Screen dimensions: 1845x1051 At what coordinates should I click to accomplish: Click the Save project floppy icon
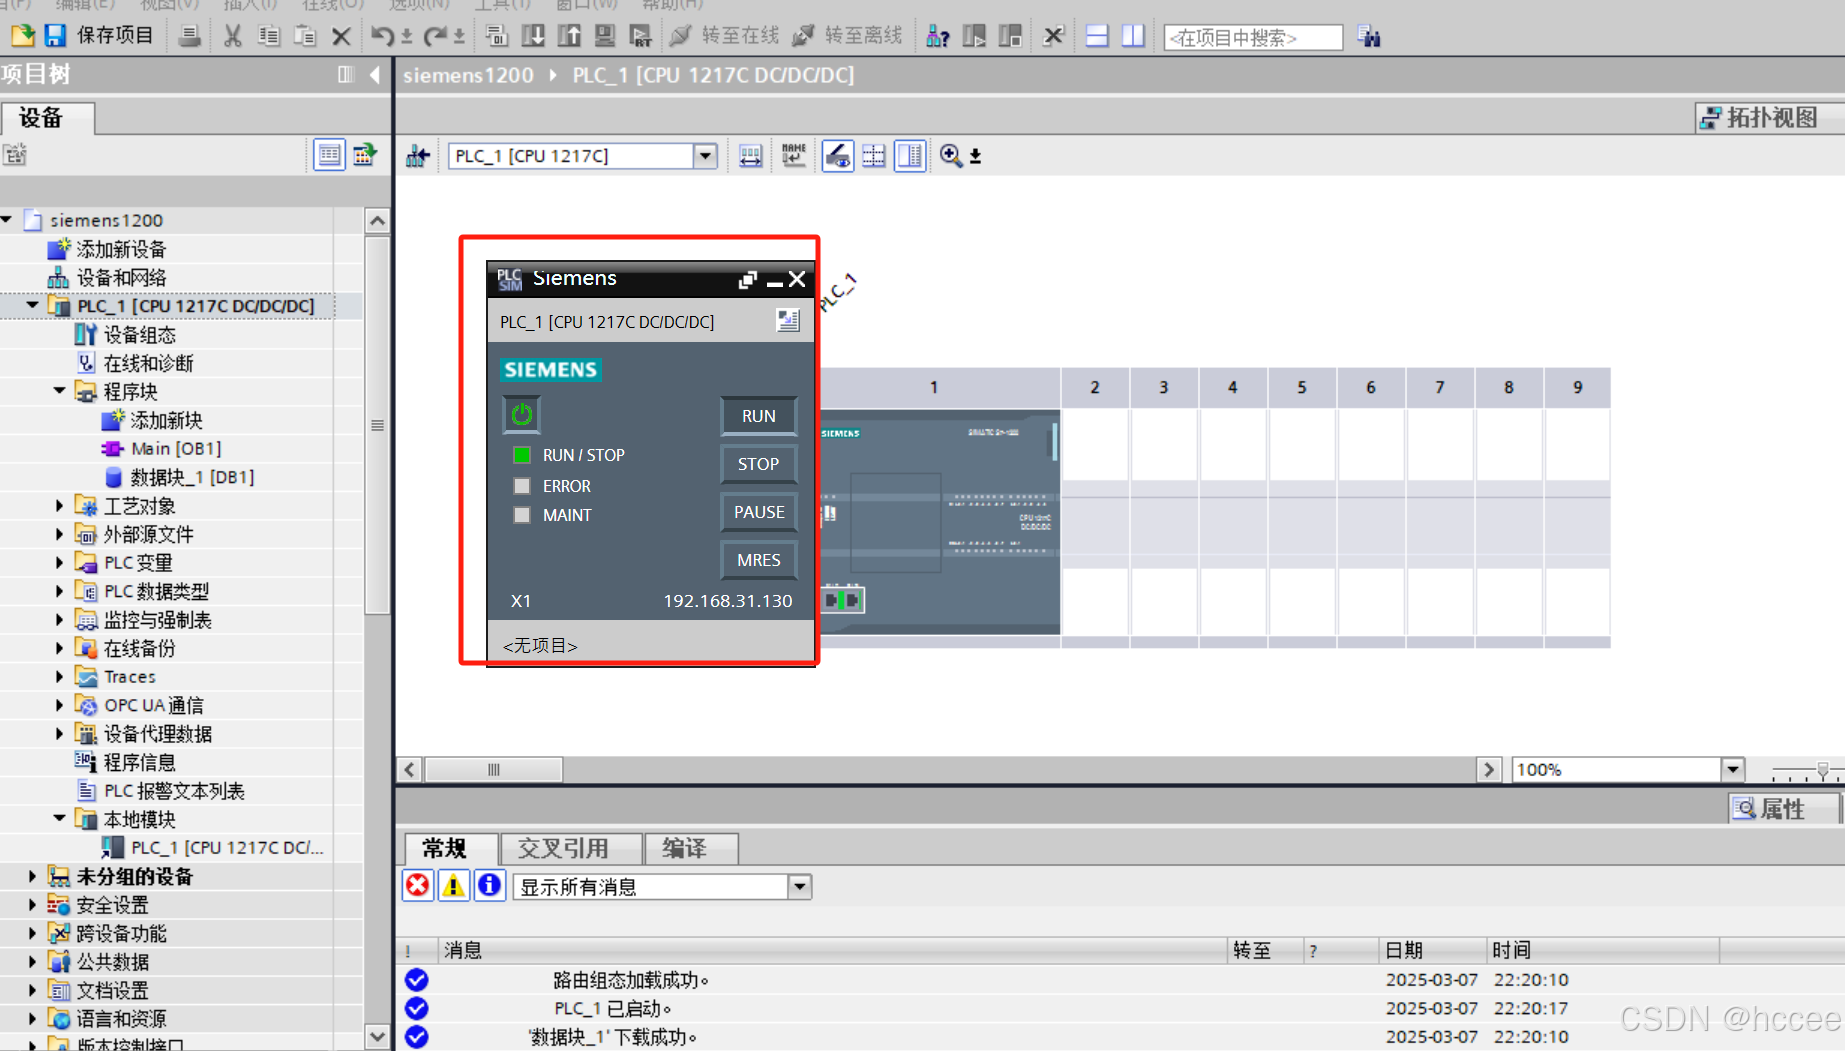pyautogui.click(x=55, y=36)
